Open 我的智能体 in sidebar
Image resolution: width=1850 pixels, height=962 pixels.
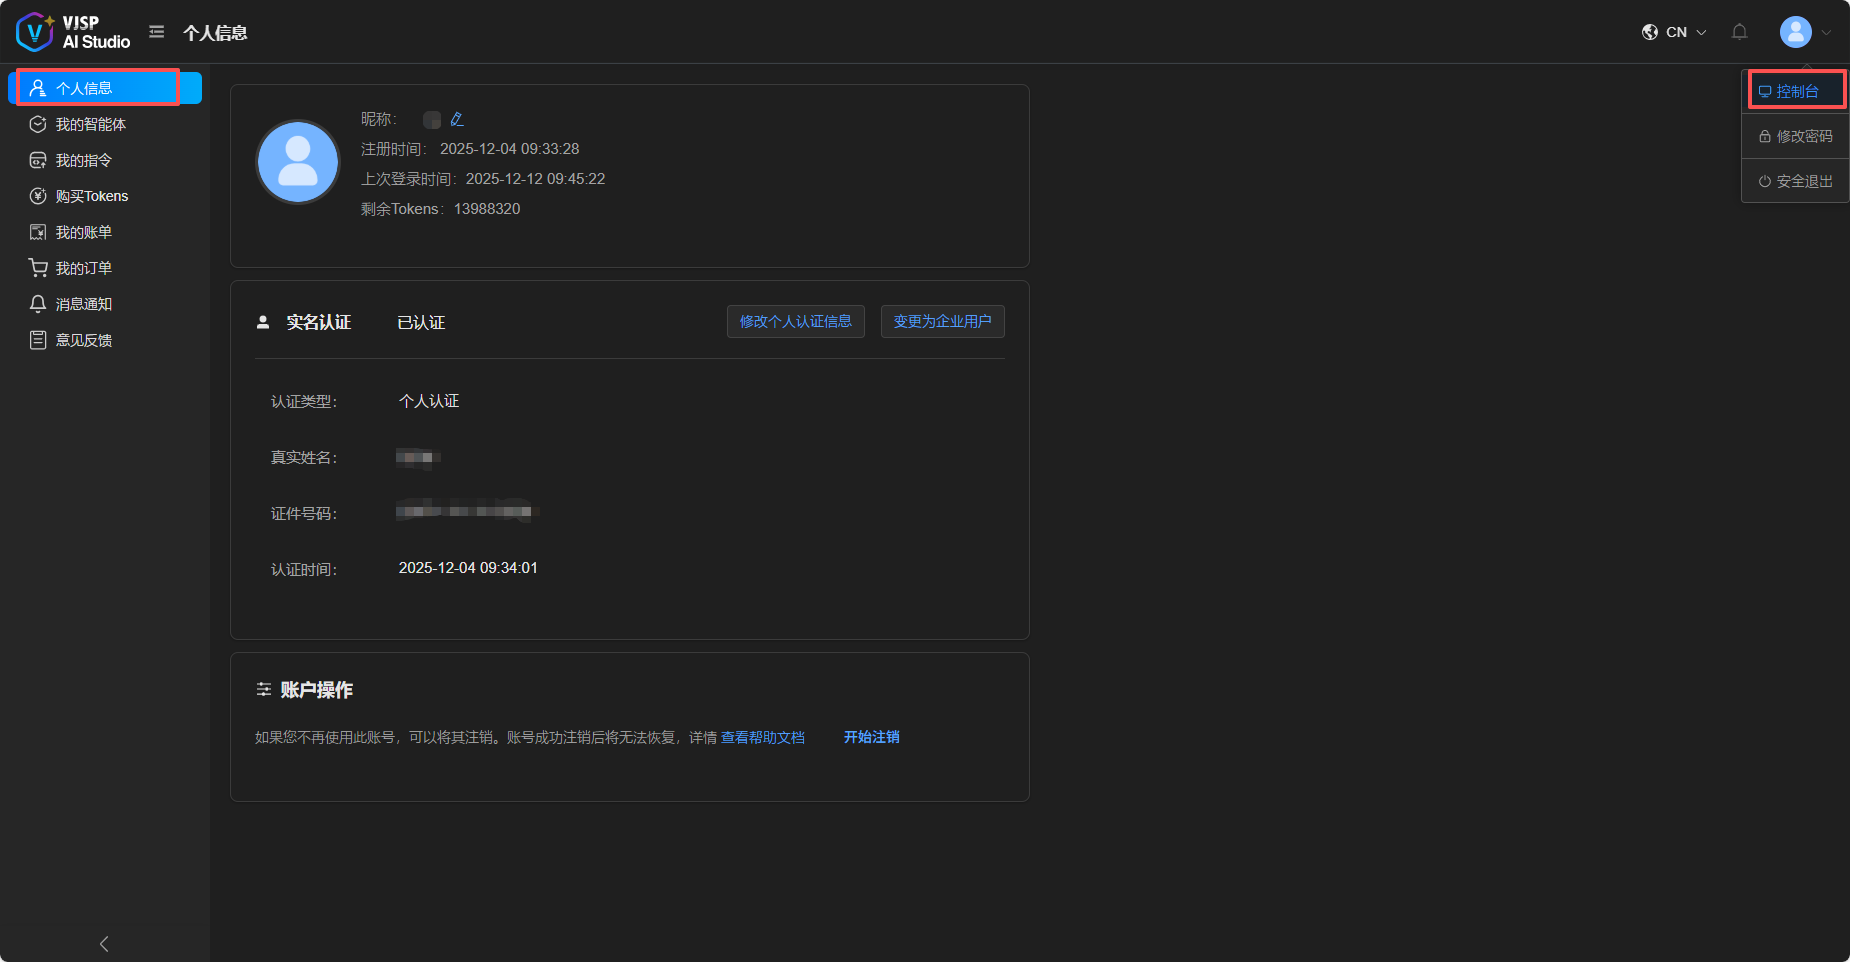pyautogui.click(x=91, y=124)
